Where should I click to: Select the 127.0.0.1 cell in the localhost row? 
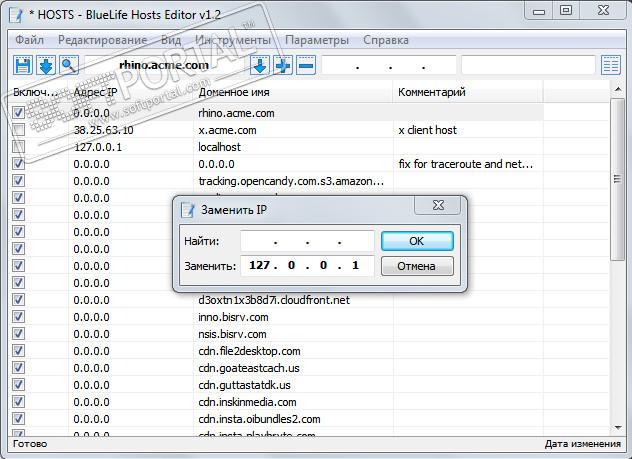[98, 147]
